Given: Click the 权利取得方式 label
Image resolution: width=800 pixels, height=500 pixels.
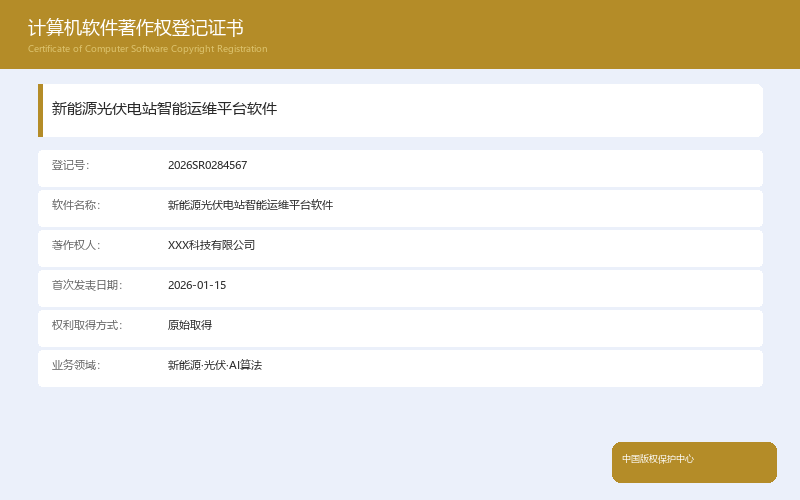Looking at the screenshot, I should 87,325.
